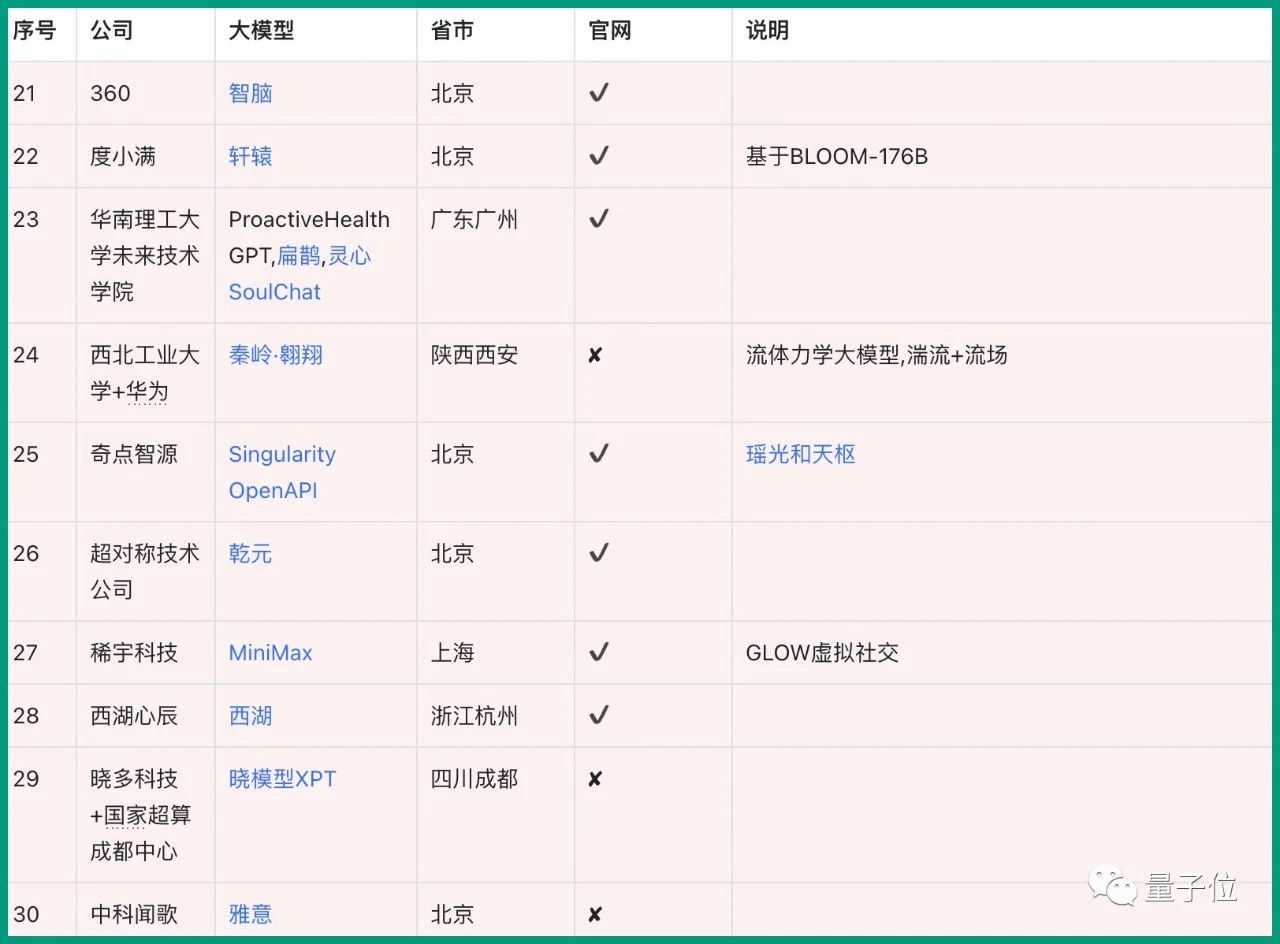Click the checkmark in the 稀宇科技 row

[x=599, y=653]
